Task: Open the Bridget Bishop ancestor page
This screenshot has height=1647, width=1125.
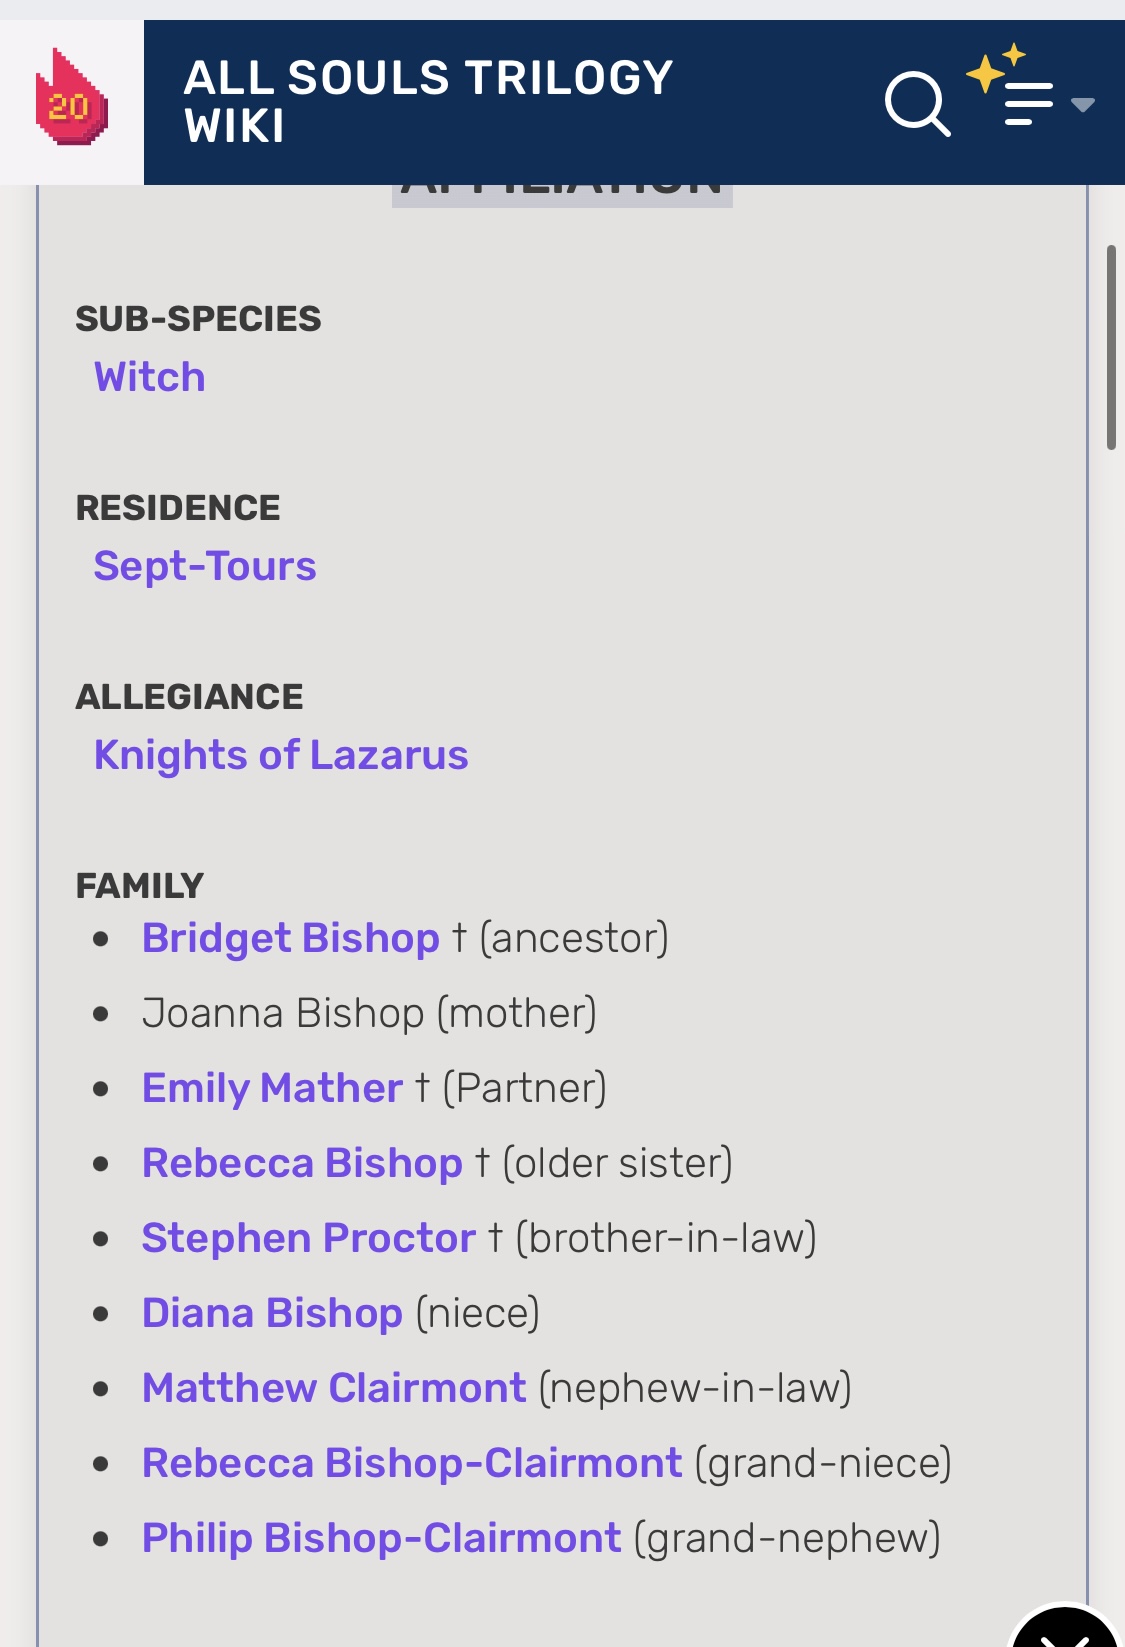Action: 291,938
